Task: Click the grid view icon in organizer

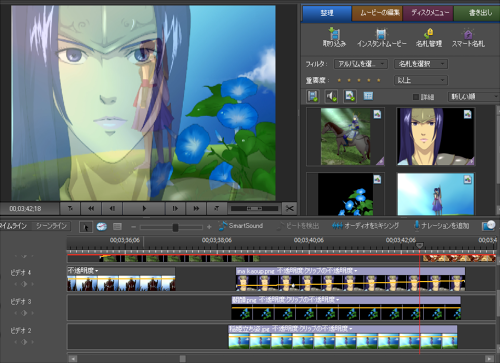Action: pos(368,96)
